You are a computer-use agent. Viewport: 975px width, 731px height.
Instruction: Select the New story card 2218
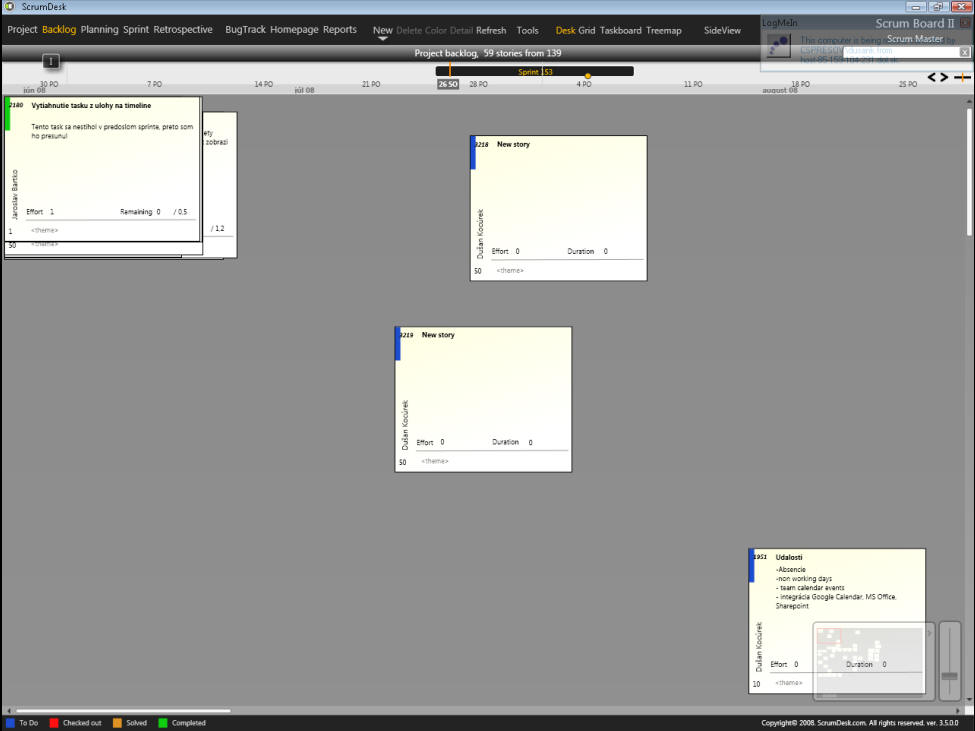(x=558, y=208)
